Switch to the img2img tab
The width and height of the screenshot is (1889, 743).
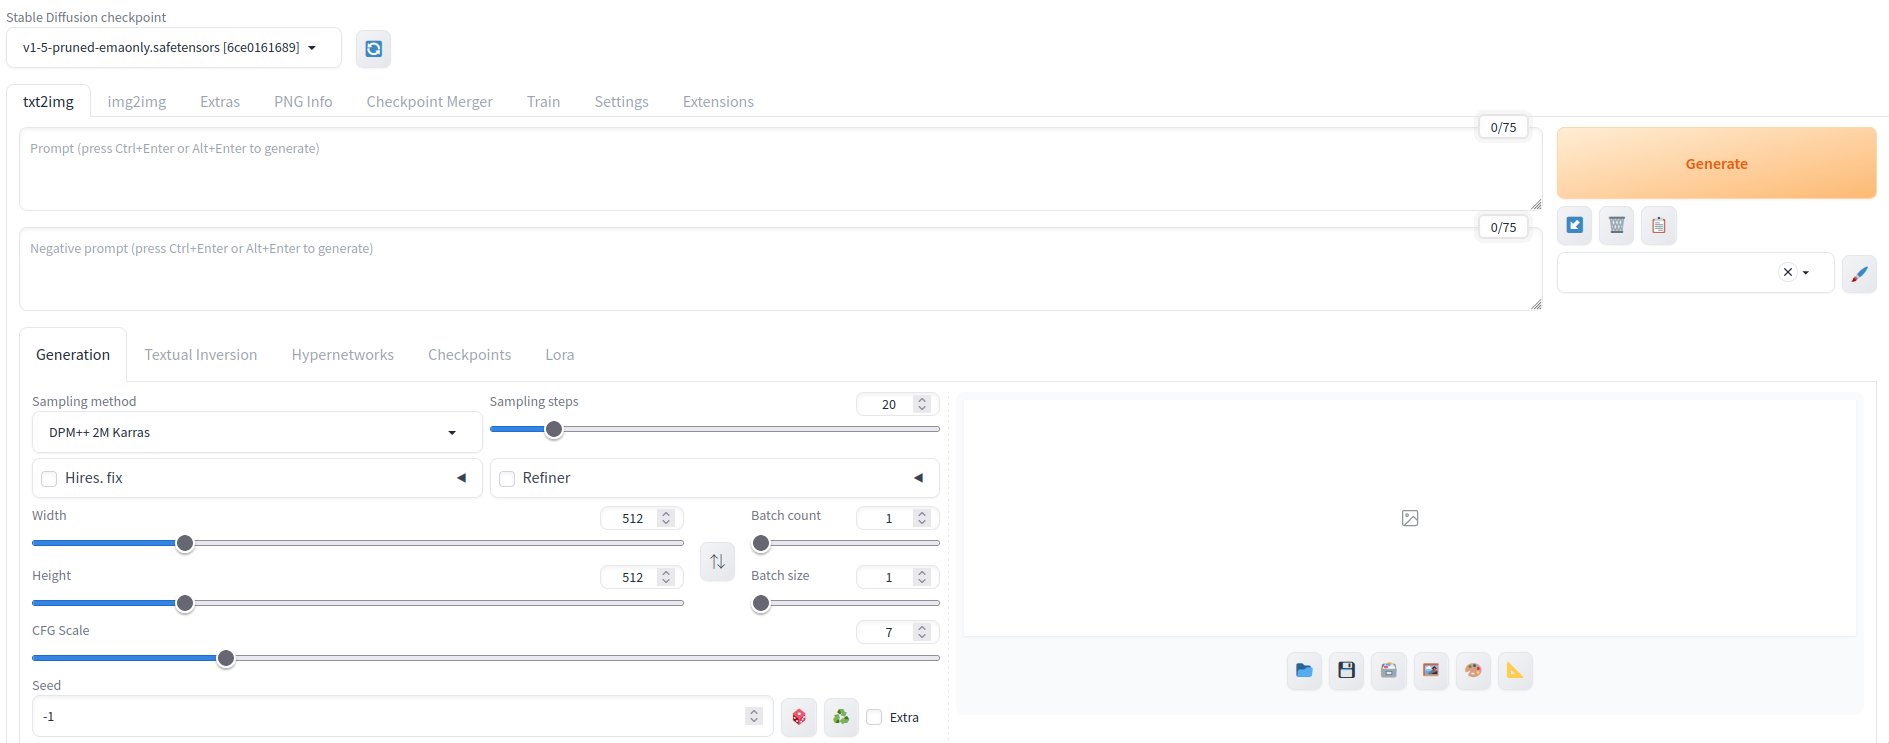coord(137,102)
